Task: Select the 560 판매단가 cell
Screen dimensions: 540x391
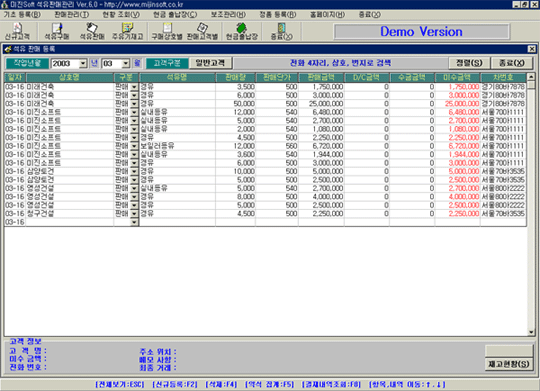Action: point(277,146)
